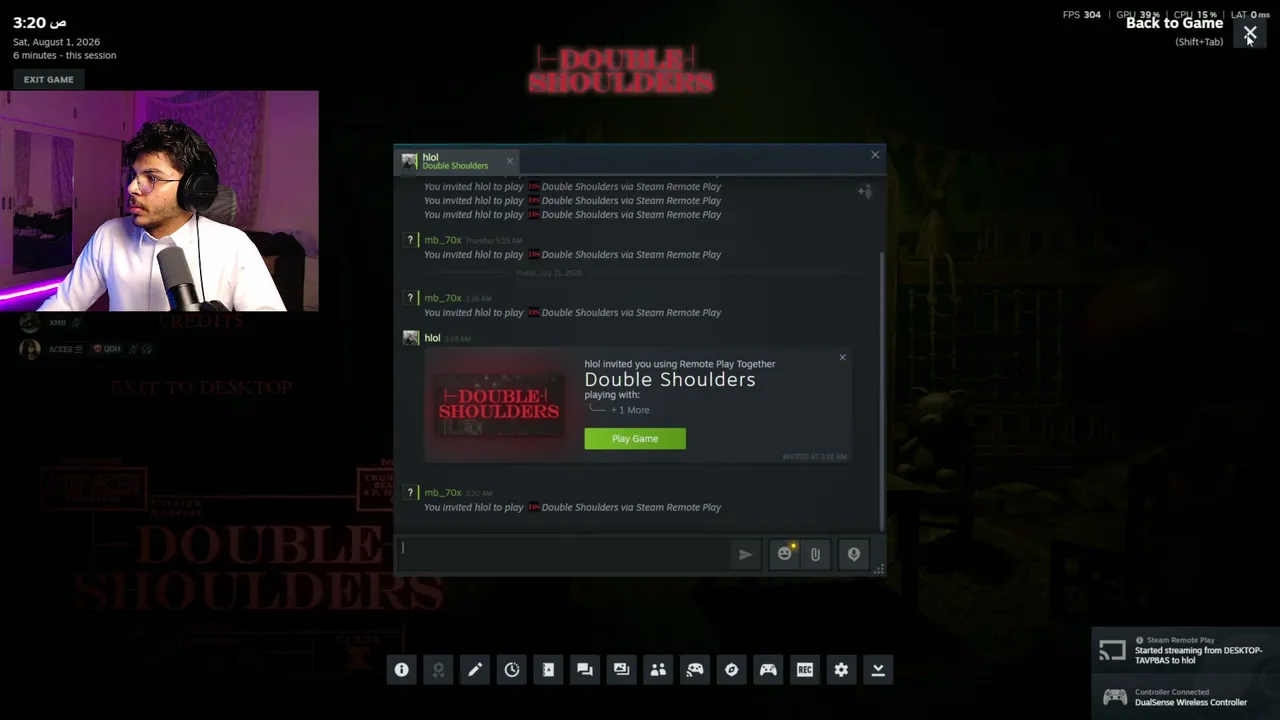Open the emoticon picker in chat

[785, 554]
